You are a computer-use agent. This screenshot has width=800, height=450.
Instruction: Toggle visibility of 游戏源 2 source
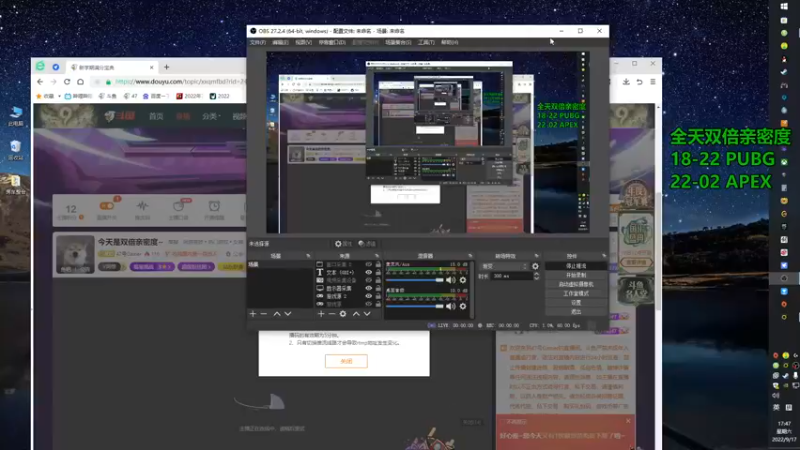[368, 296]
